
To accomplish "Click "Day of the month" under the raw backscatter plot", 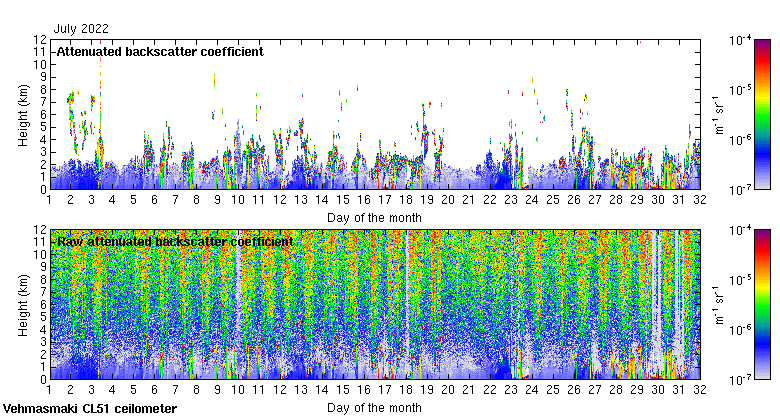I will 374,408.
